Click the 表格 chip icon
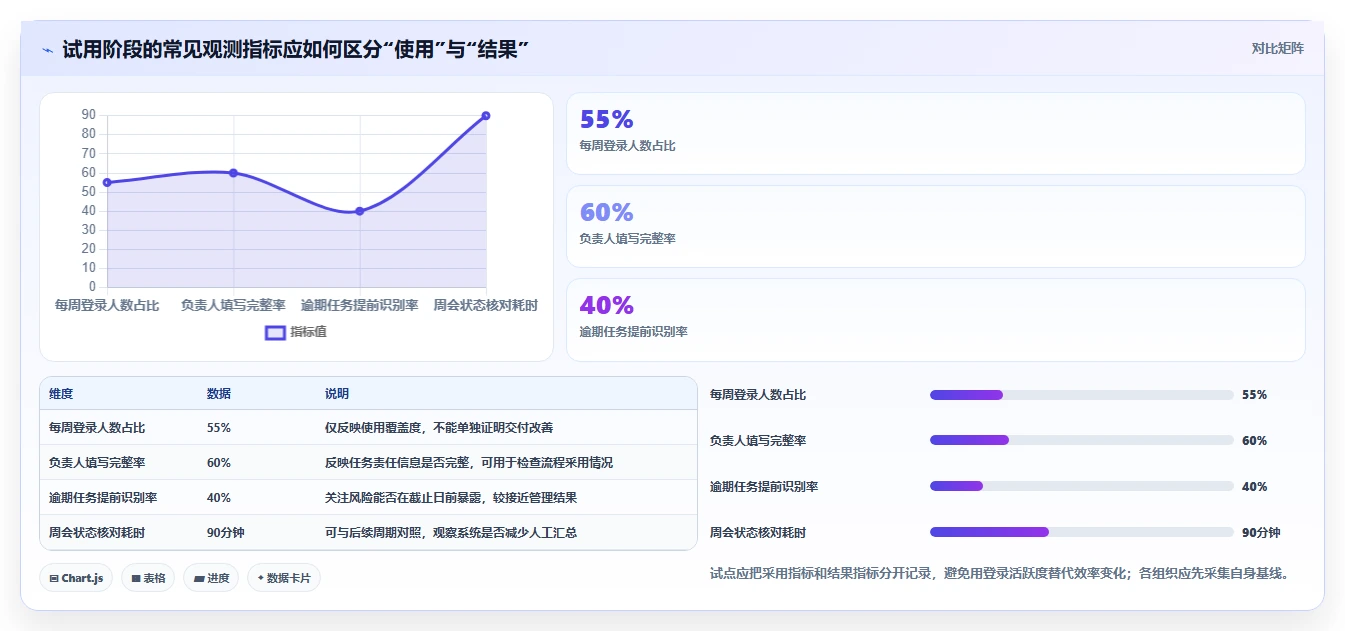 135,578
